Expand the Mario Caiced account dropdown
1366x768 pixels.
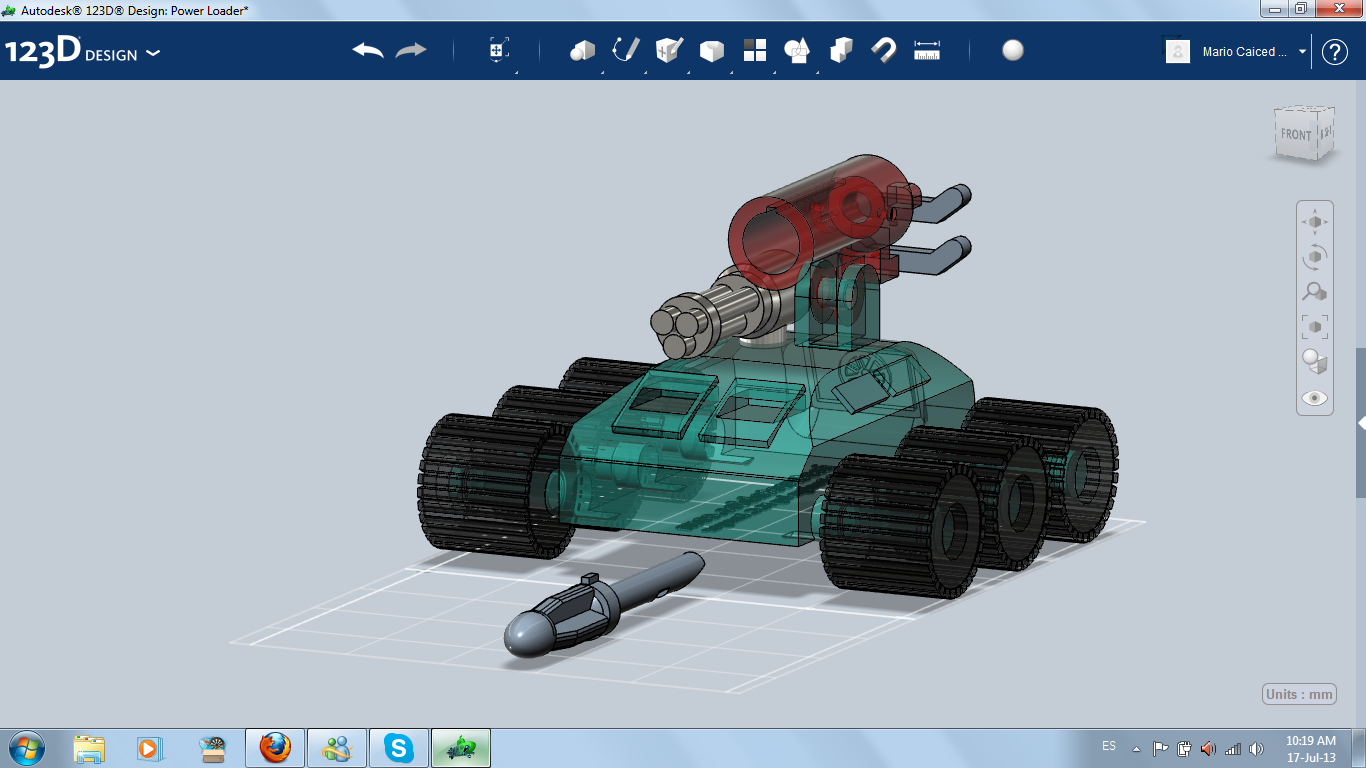[x=1302, y=52]
